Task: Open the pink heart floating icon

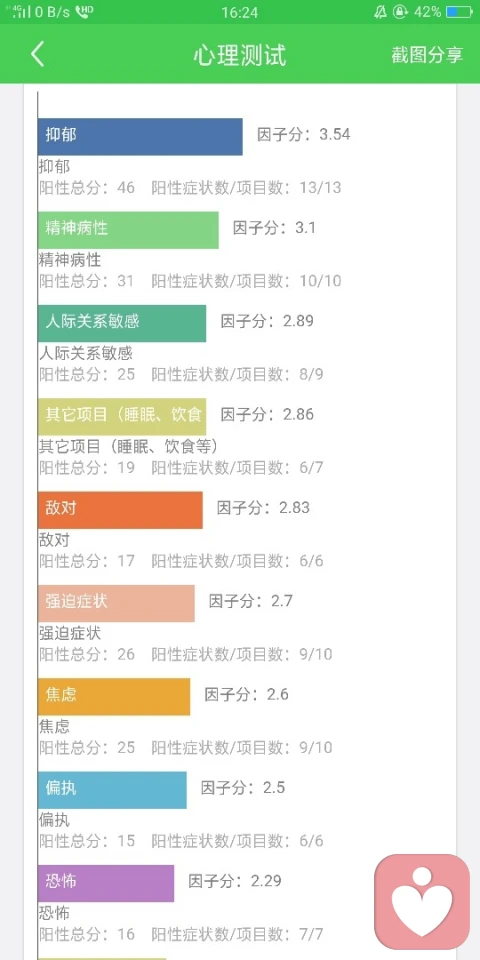Action: tap(422, 902)
